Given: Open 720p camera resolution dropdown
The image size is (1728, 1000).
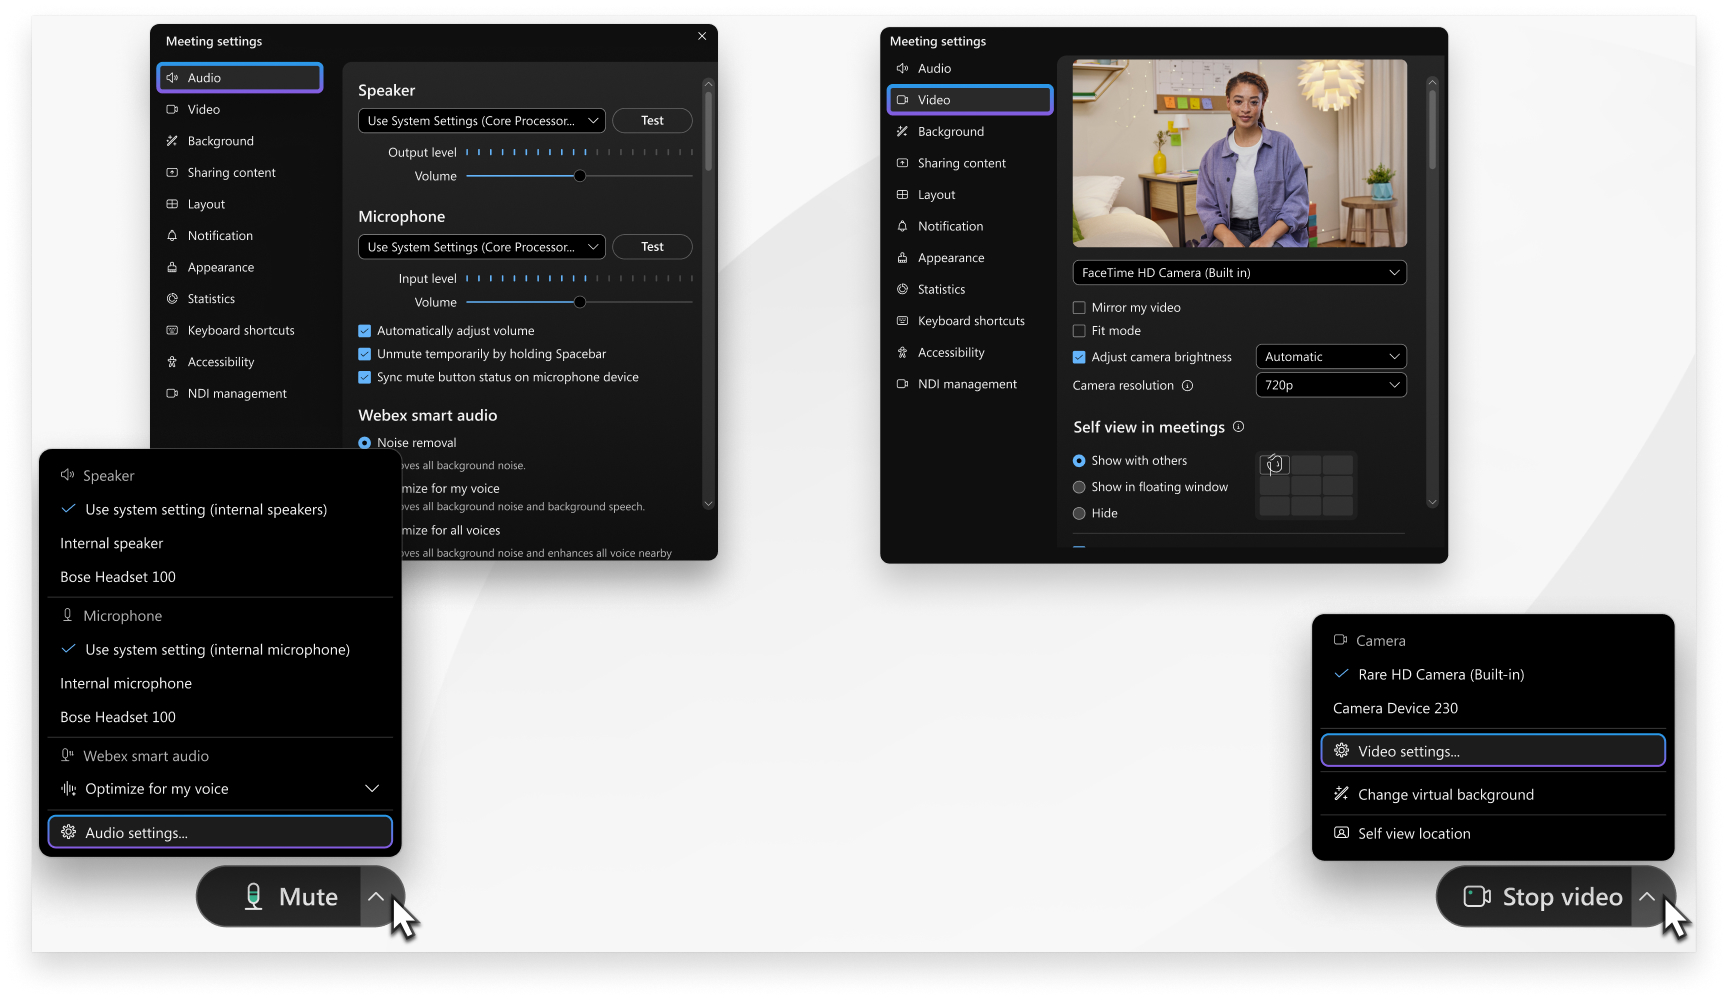Looking at the screenshot, I should coord(1331,385).
